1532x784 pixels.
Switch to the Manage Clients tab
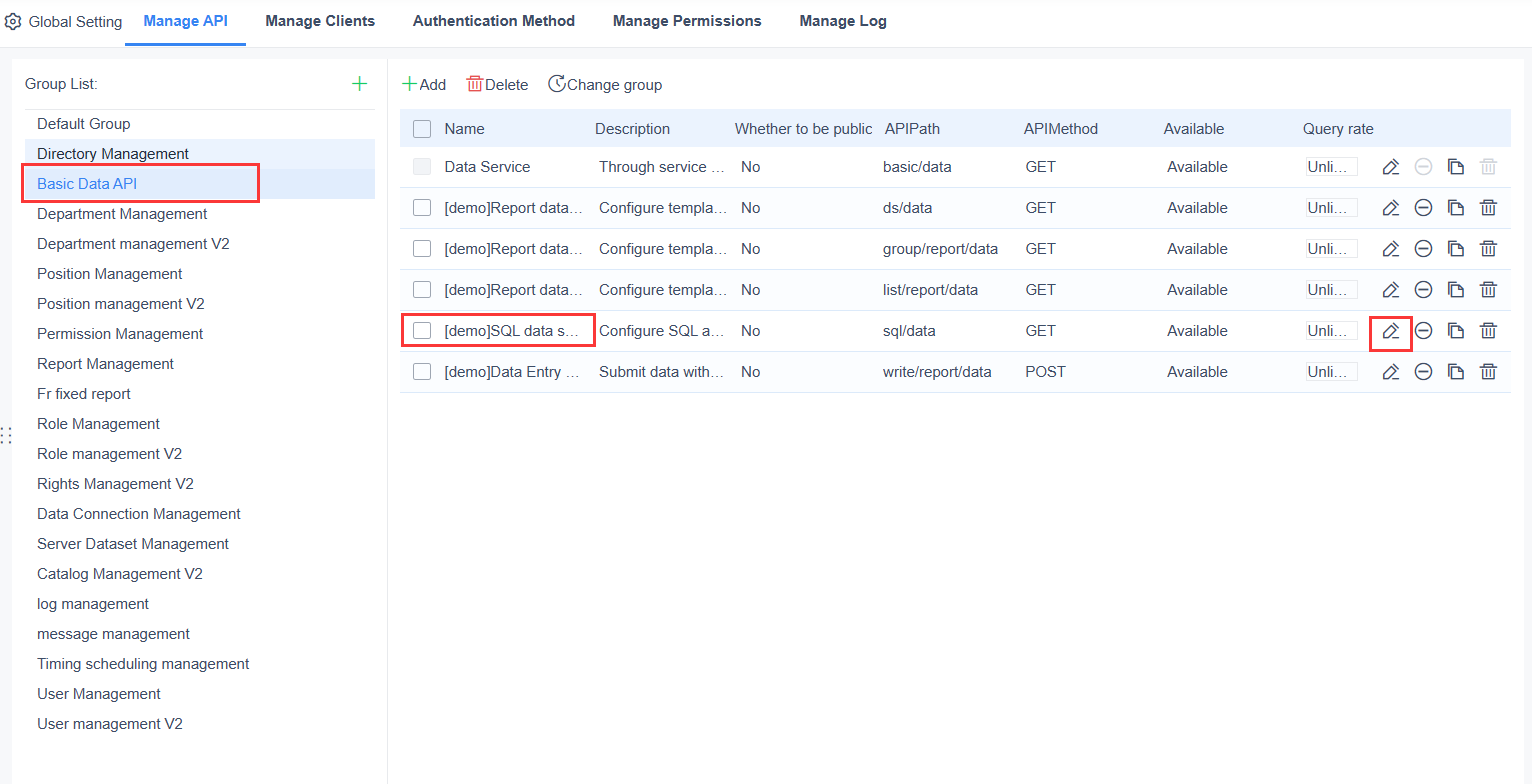(x=319, y=20)
